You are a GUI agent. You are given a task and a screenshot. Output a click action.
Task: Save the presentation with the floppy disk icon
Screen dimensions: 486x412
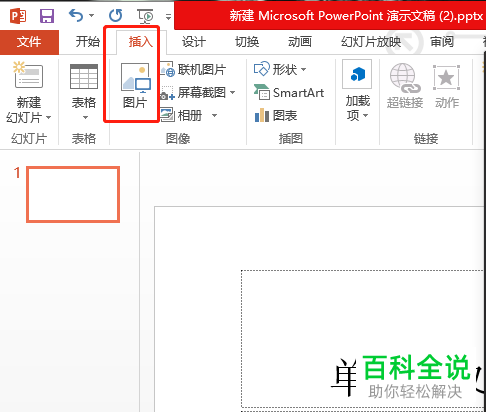[x=47, y=16]
